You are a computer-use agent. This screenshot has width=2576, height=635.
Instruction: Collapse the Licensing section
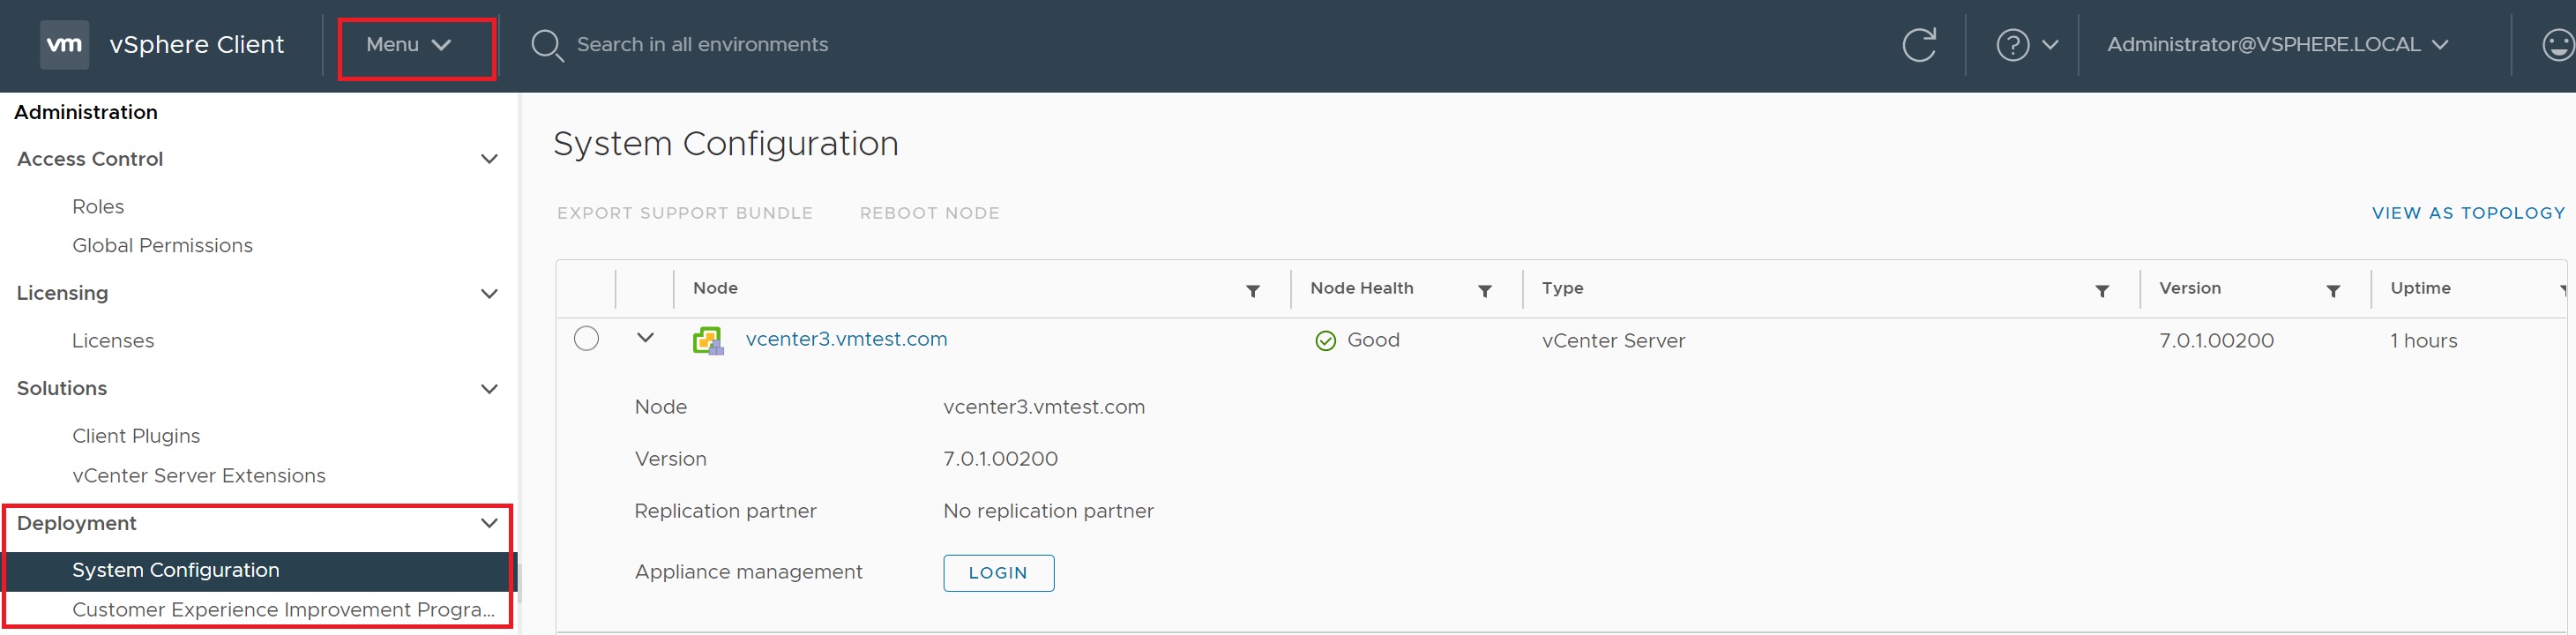489,294
